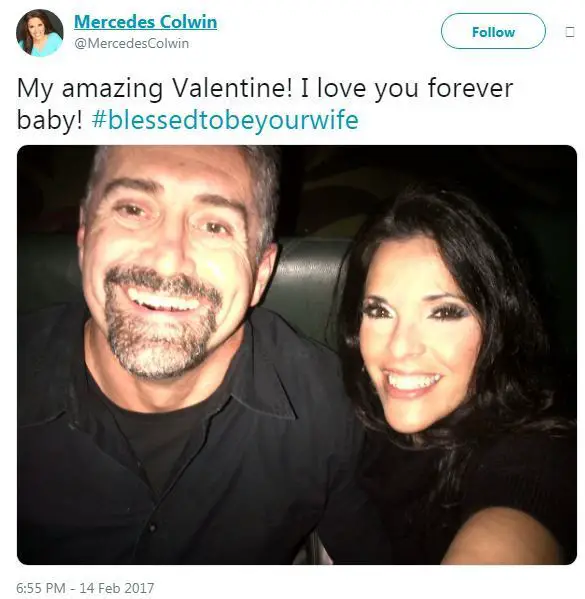
Task: Open Mercedes Colwin's round profile avatar
Action: (x=39, y=33)
